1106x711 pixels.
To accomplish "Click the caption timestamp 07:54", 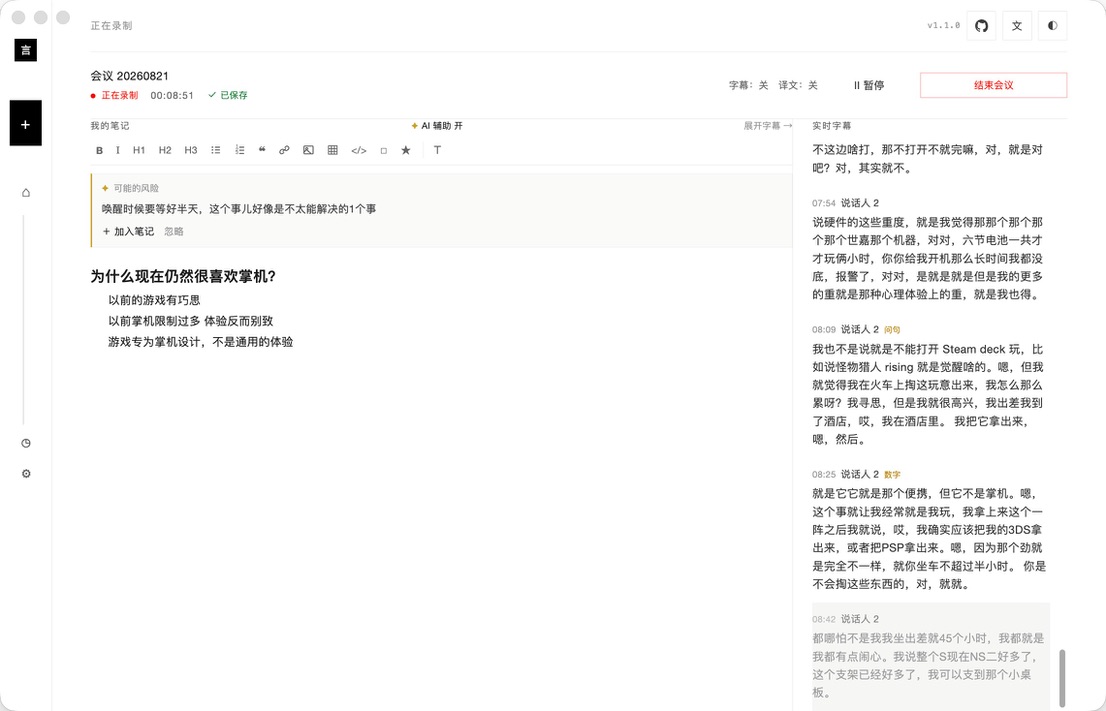I will (824, 203).
